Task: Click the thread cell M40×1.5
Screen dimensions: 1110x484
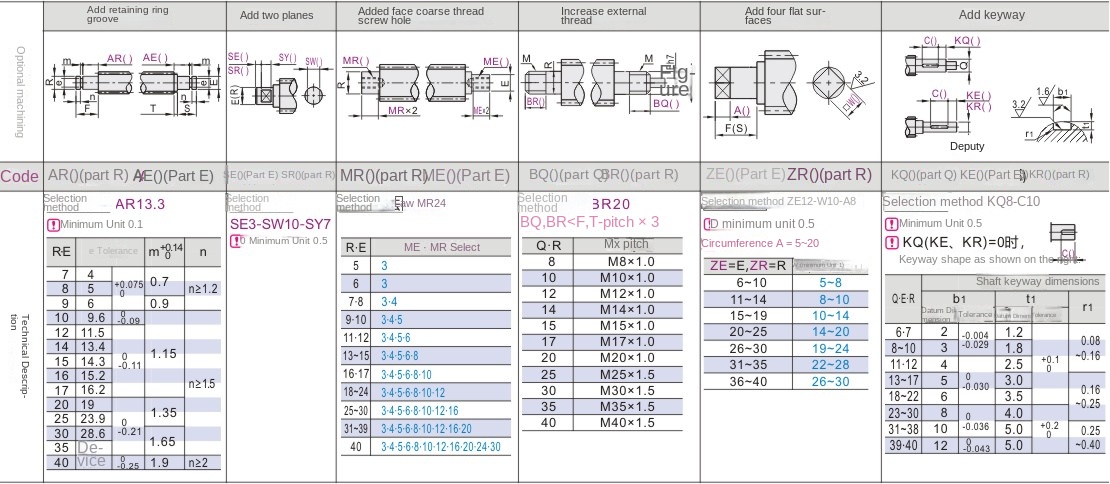Action: [627, 422]
